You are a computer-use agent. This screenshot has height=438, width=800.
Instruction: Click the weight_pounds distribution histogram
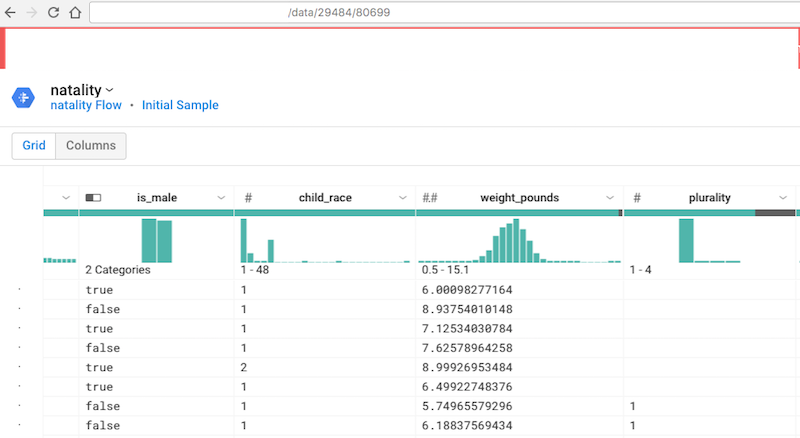(x=519, y=240)
